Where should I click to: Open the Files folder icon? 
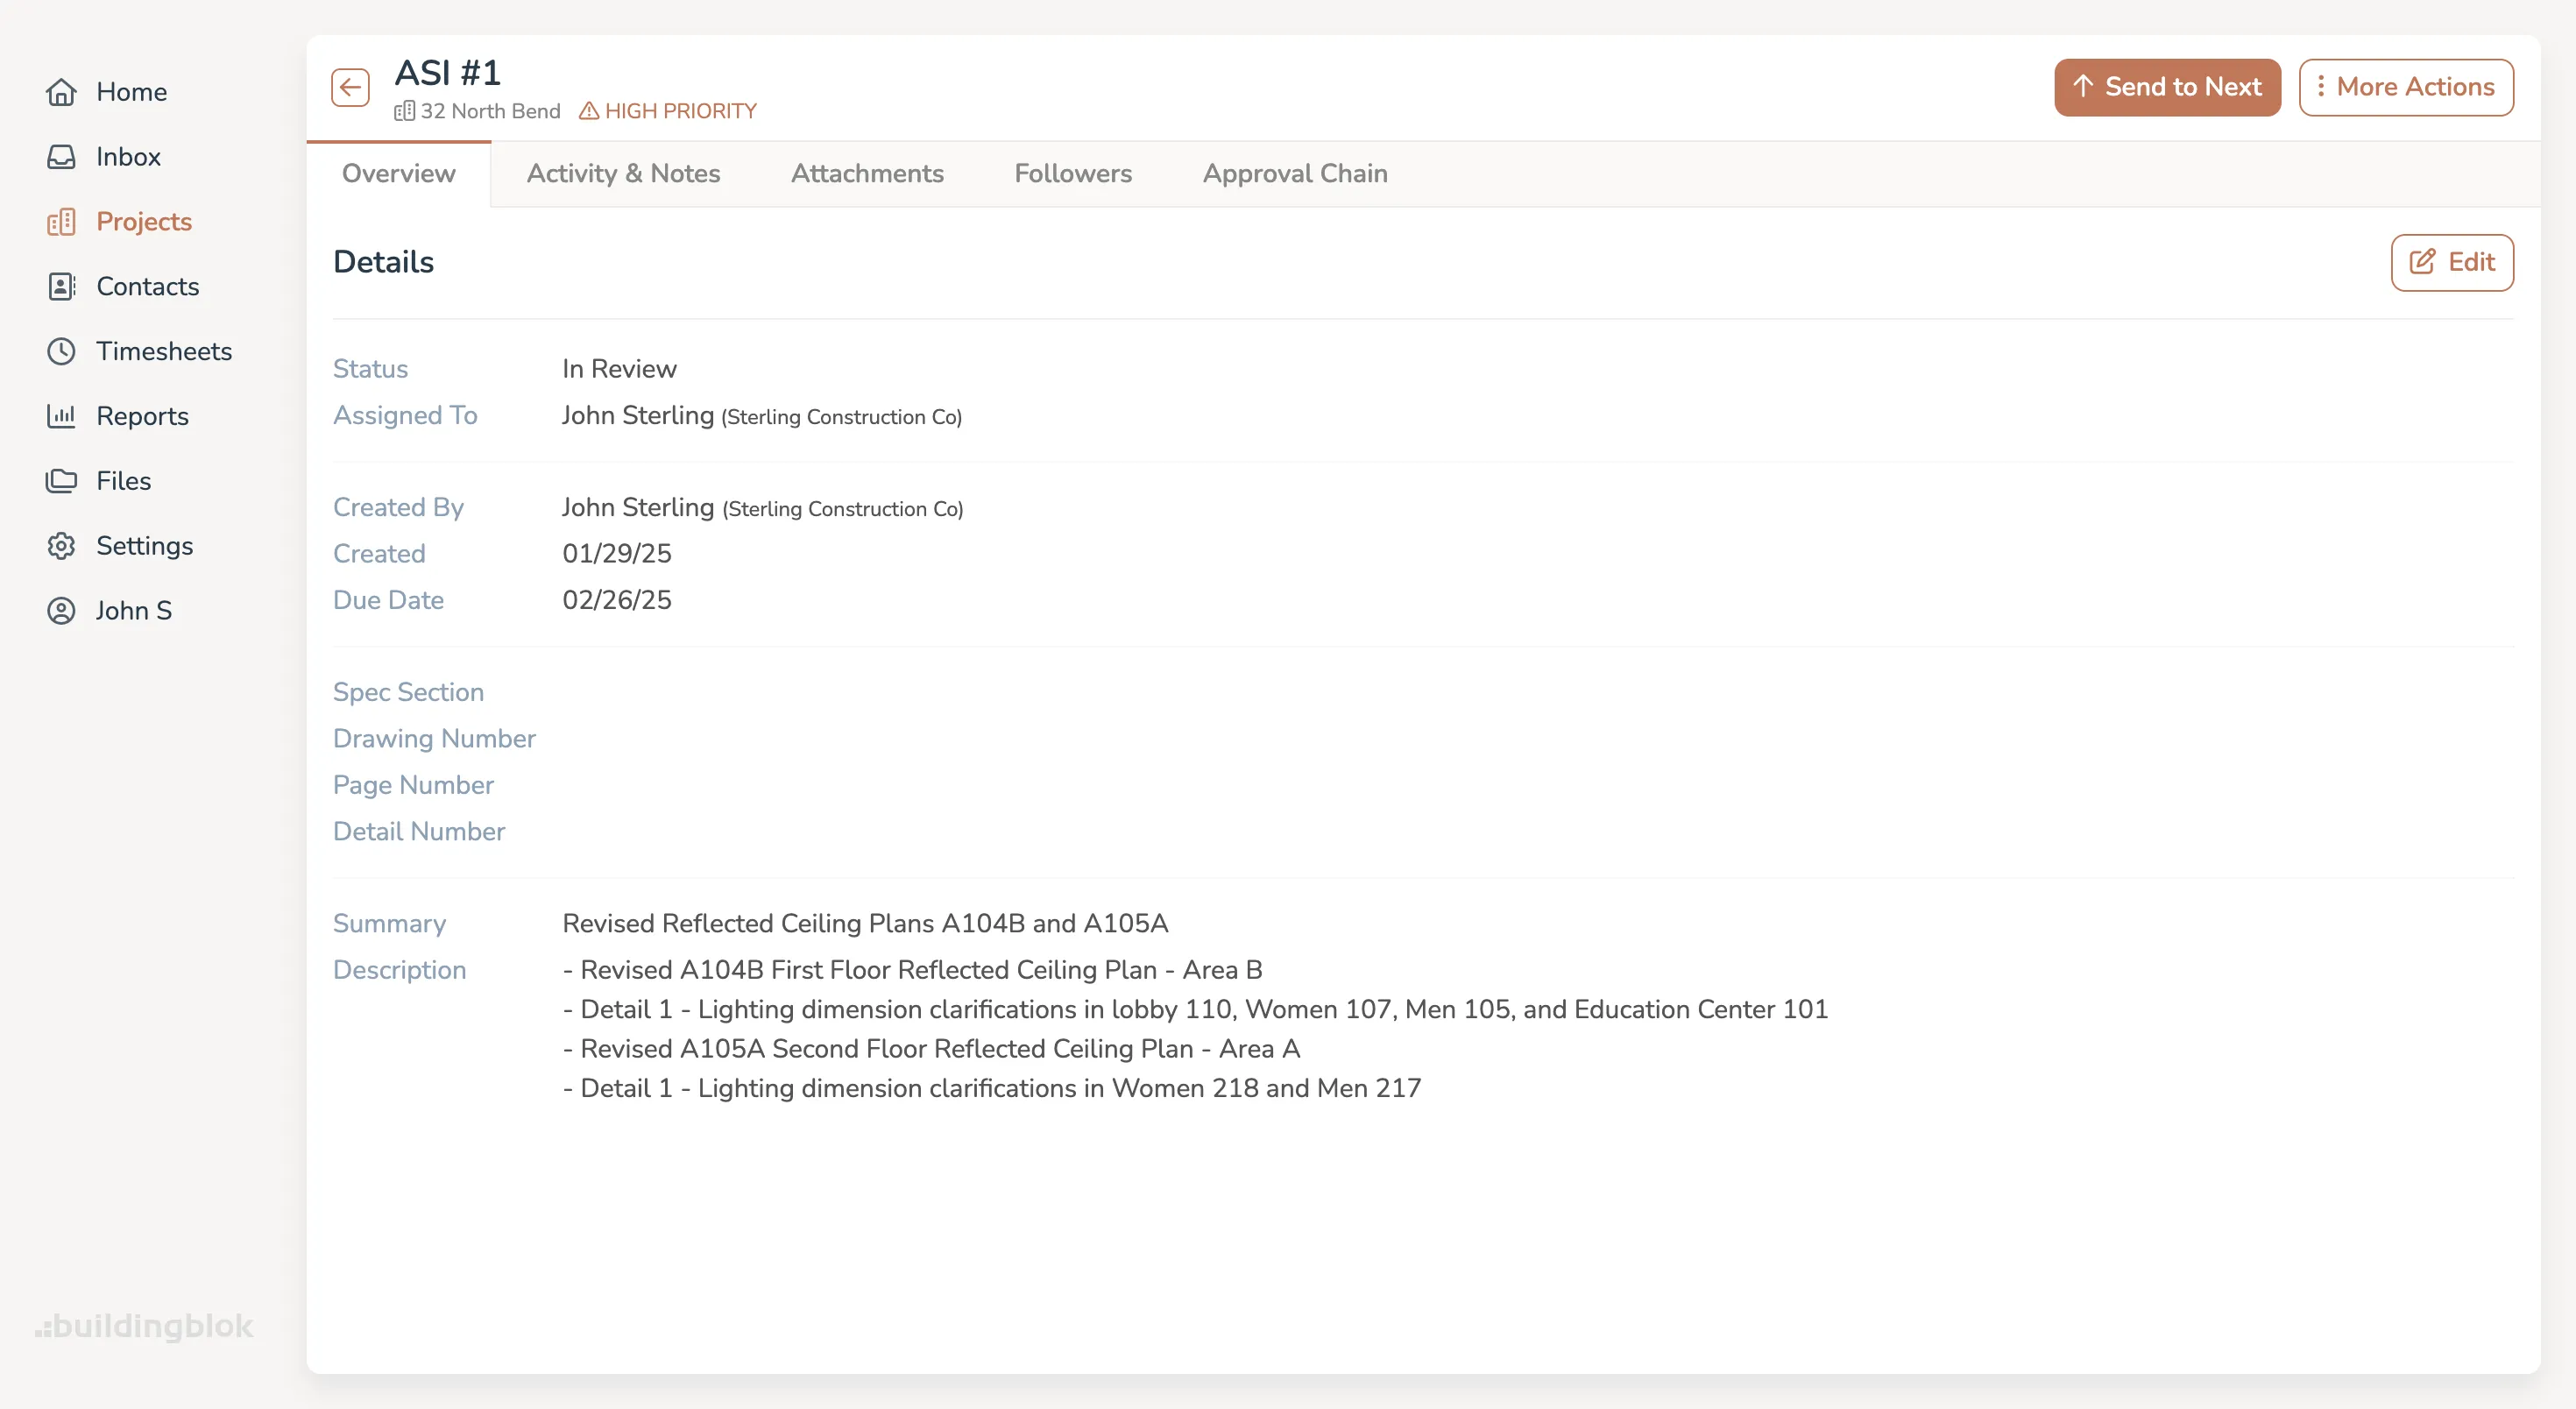[61, 480]
